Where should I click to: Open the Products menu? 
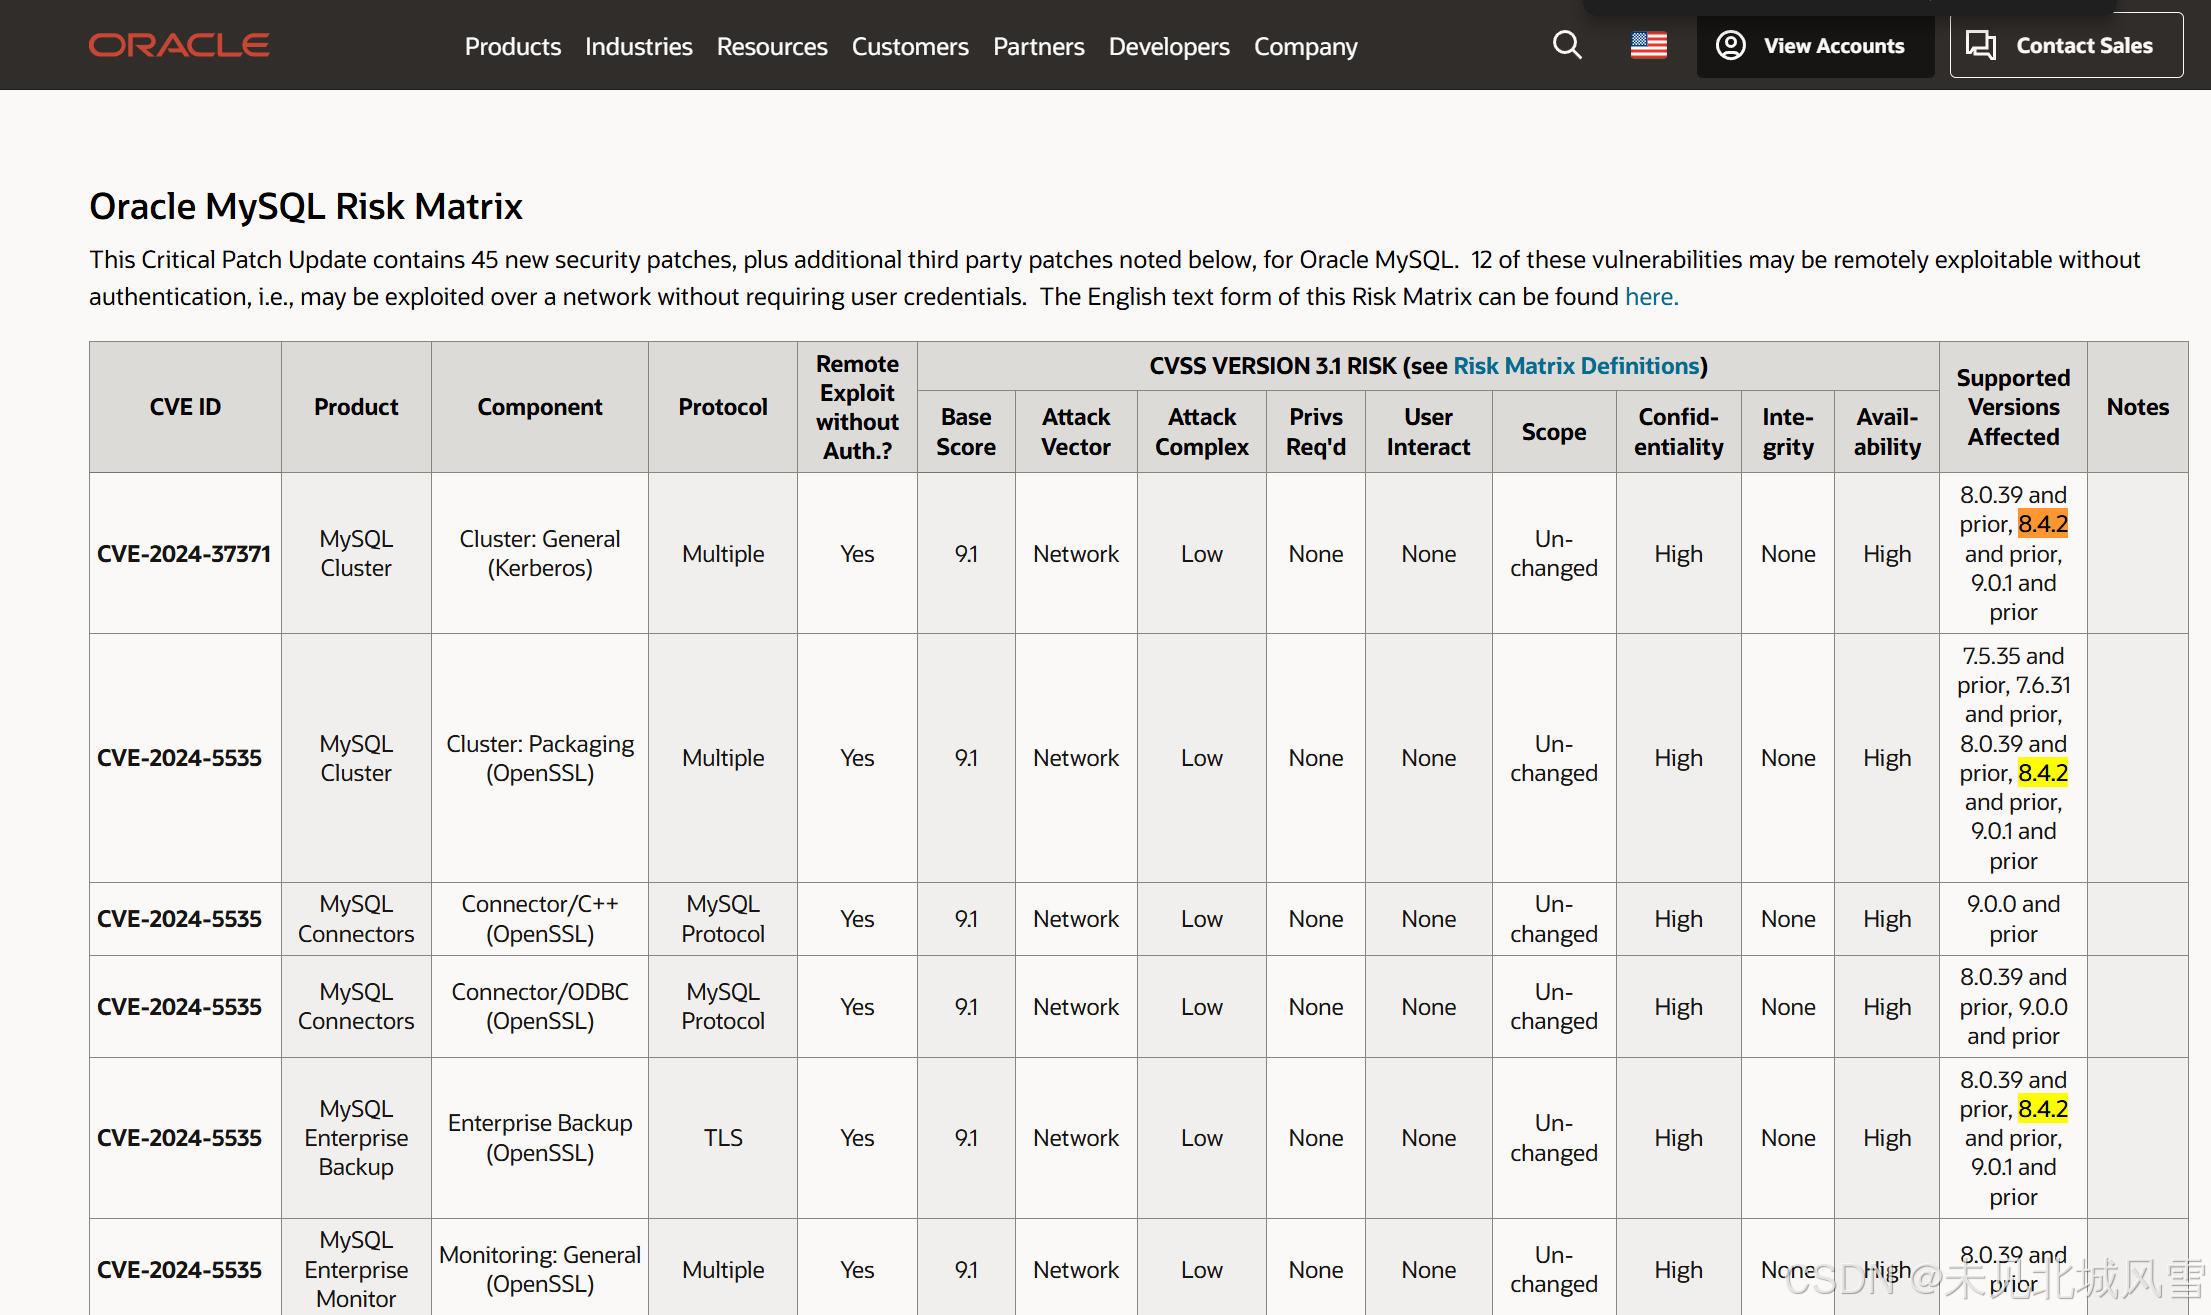pyautogui.click(x=512, y=47)
